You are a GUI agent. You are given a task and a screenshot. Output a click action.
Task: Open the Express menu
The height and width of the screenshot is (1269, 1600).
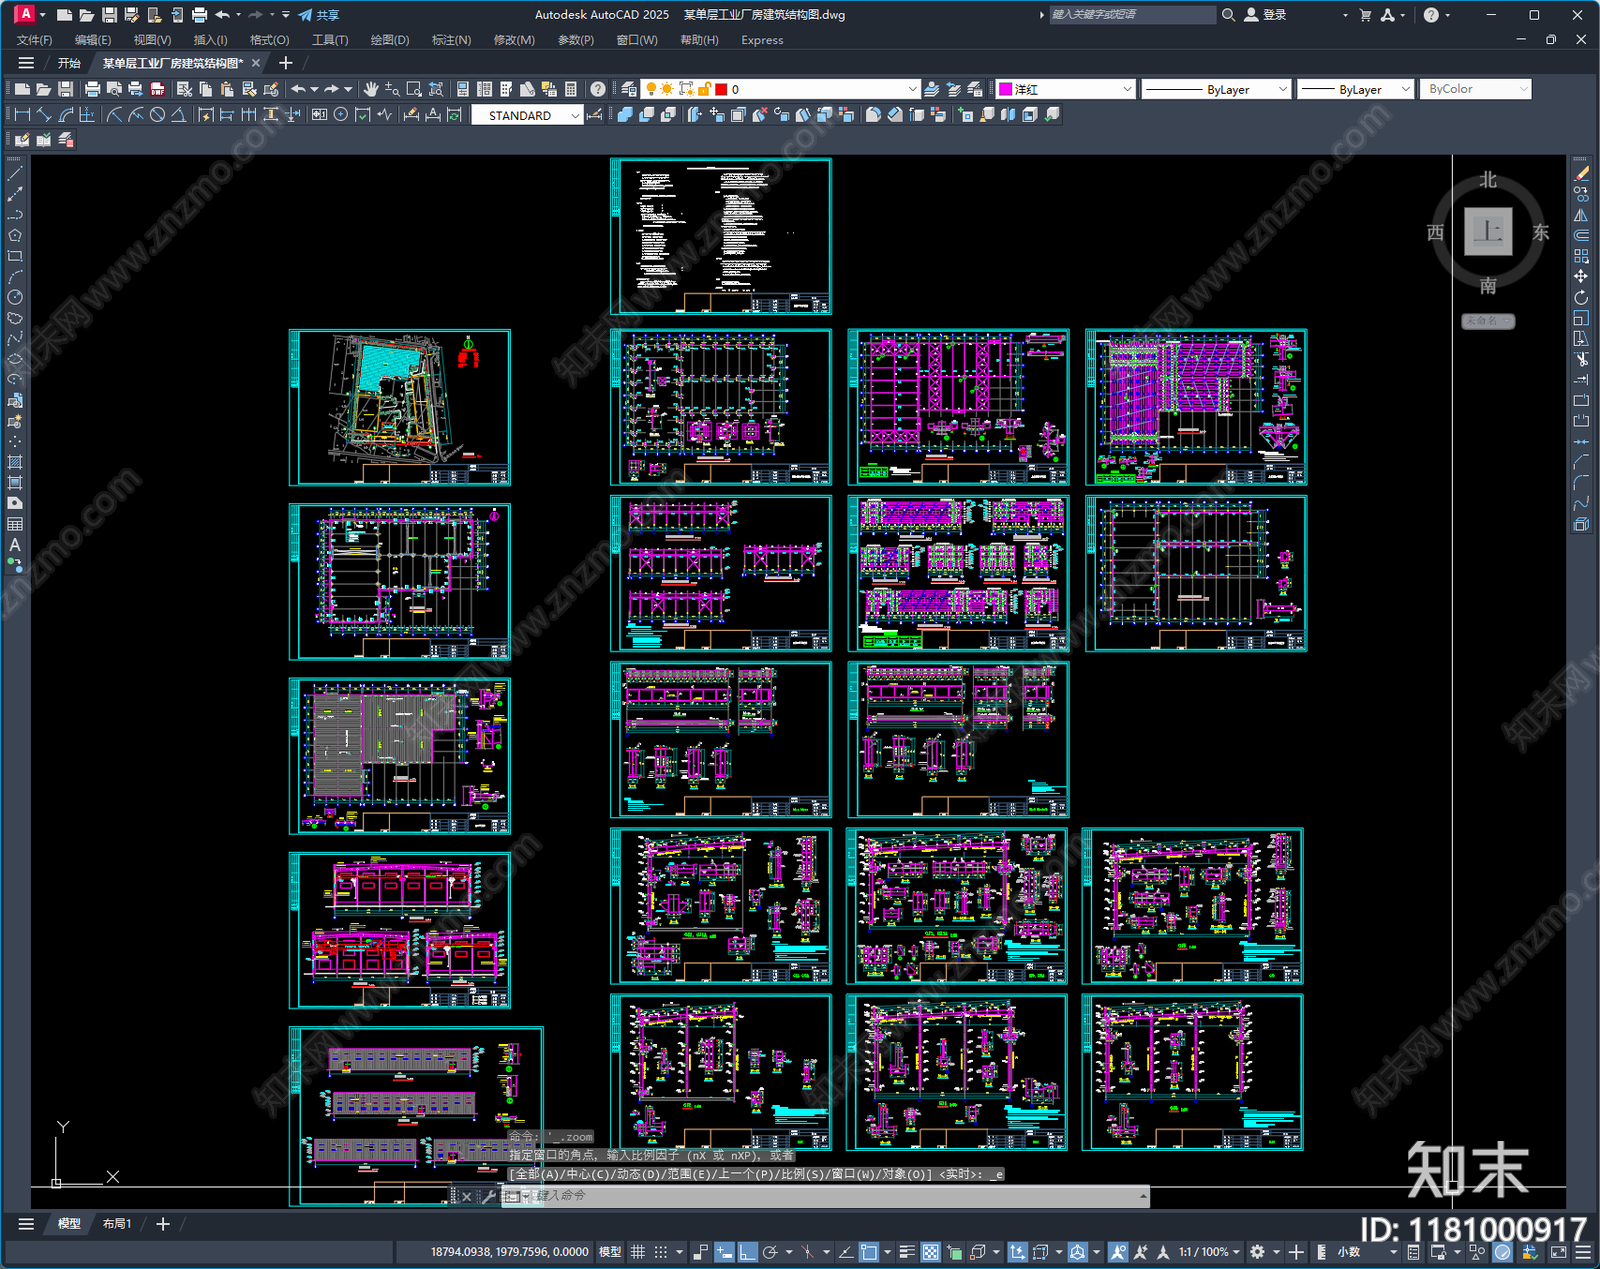(762, 40)
